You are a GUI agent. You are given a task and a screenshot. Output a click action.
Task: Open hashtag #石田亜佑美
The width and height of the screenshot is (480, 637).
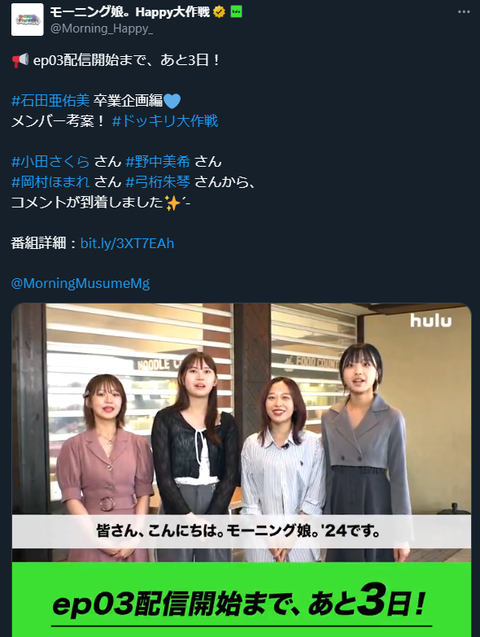50,101
